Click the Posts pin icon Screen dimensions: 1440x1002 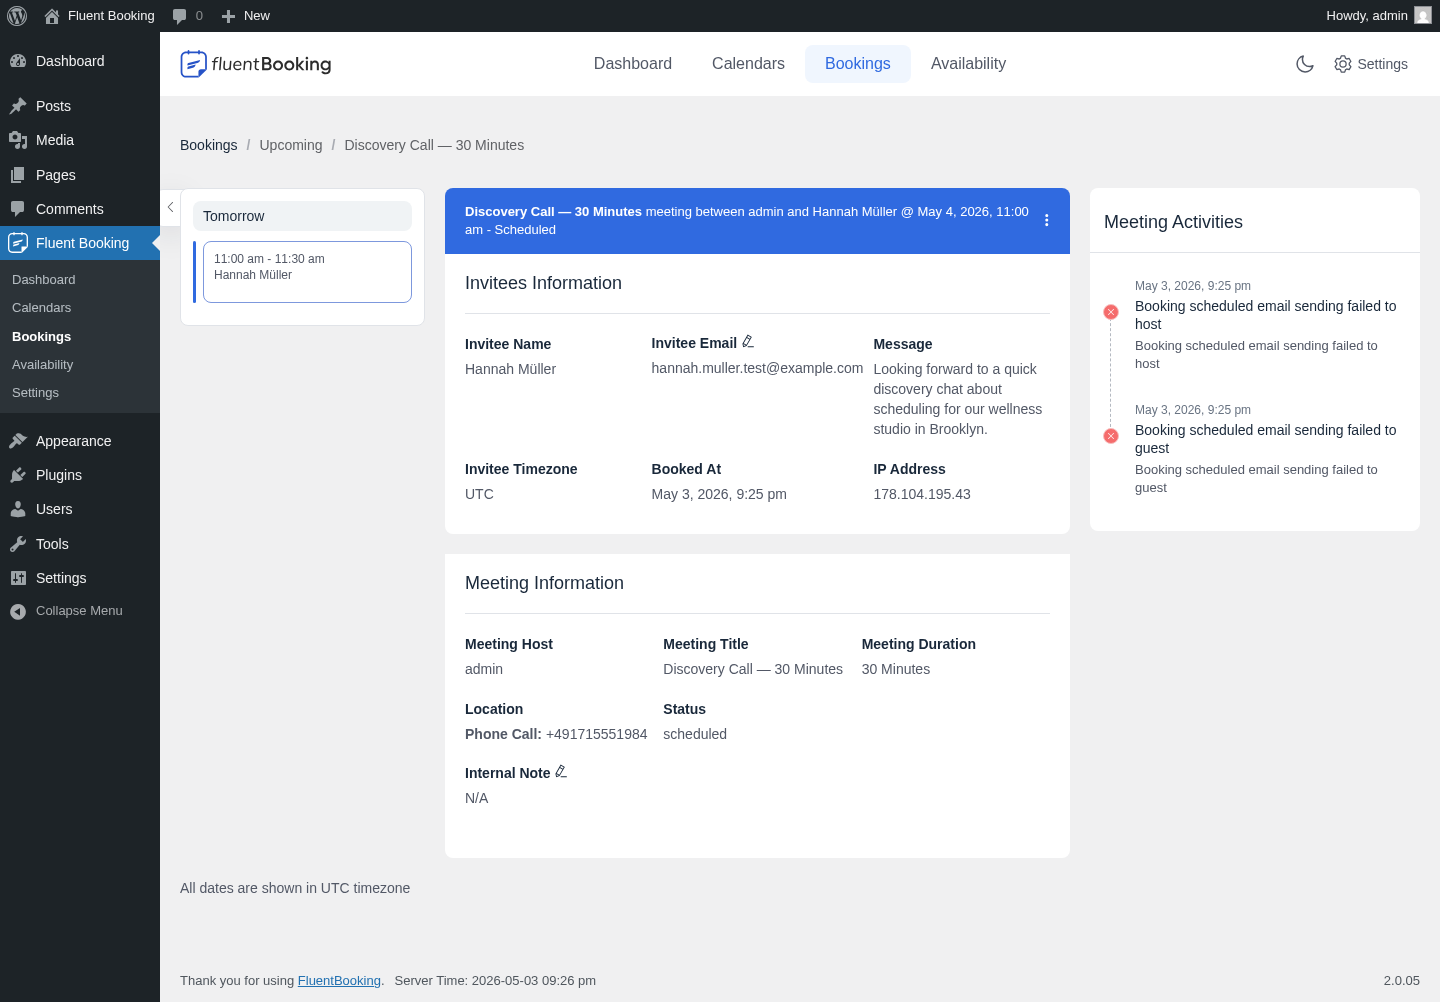coord(18,106)
